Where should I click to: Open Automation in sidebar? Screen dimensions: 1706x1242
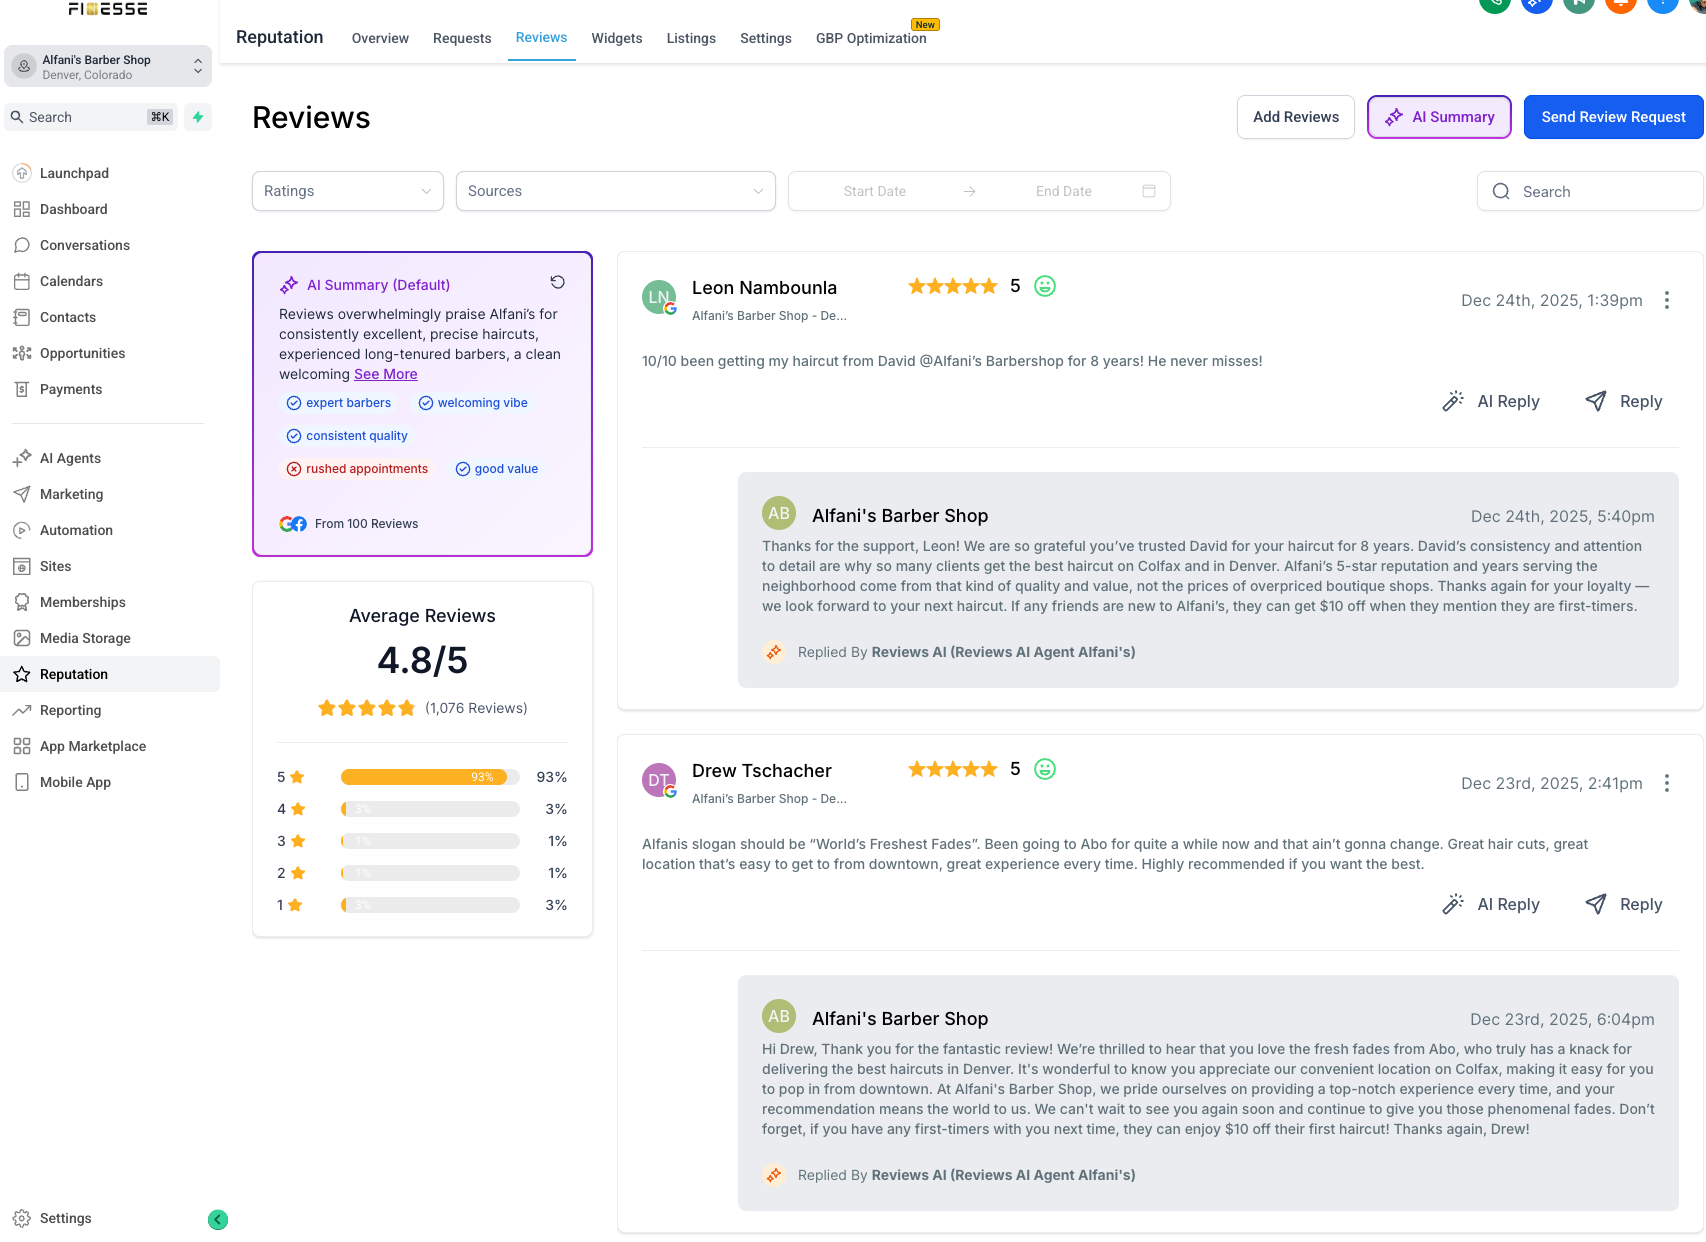[110, 530]
